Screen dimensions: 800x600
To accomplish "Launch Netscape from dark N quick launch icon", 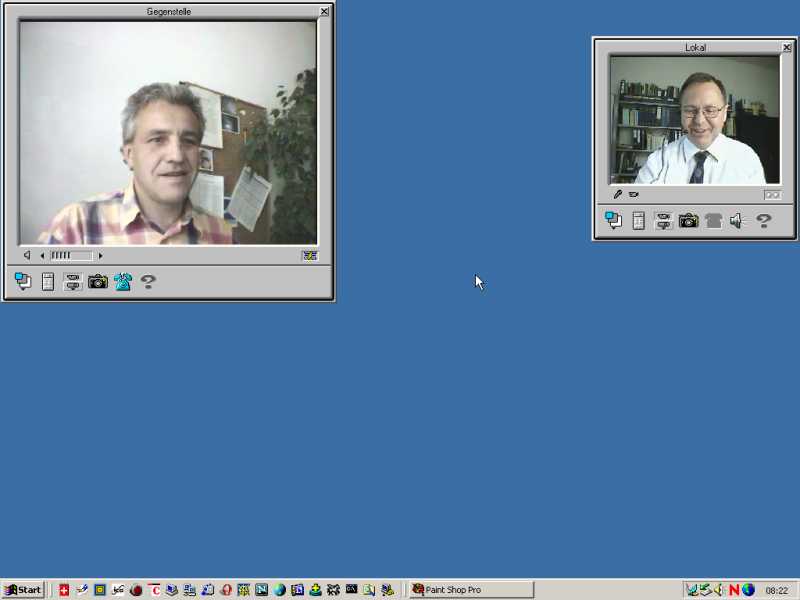I will click(261, 590).
